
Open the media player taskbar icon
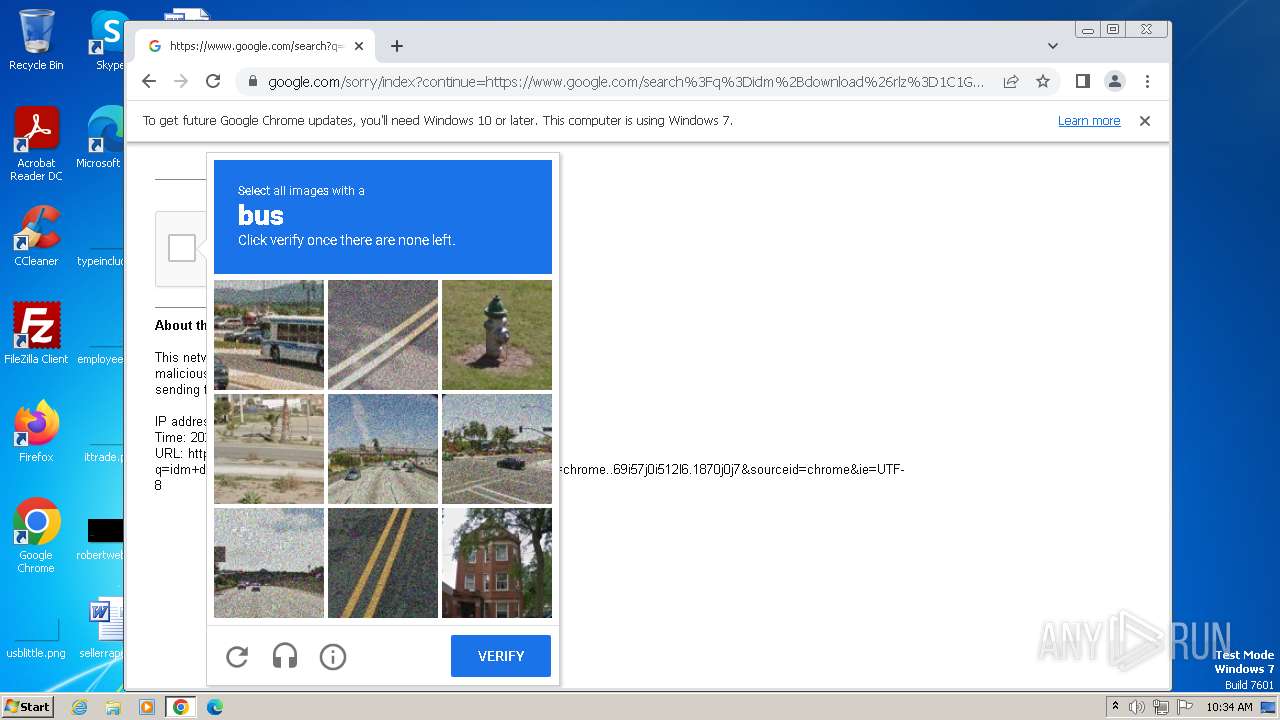click(x=147, y=707)
